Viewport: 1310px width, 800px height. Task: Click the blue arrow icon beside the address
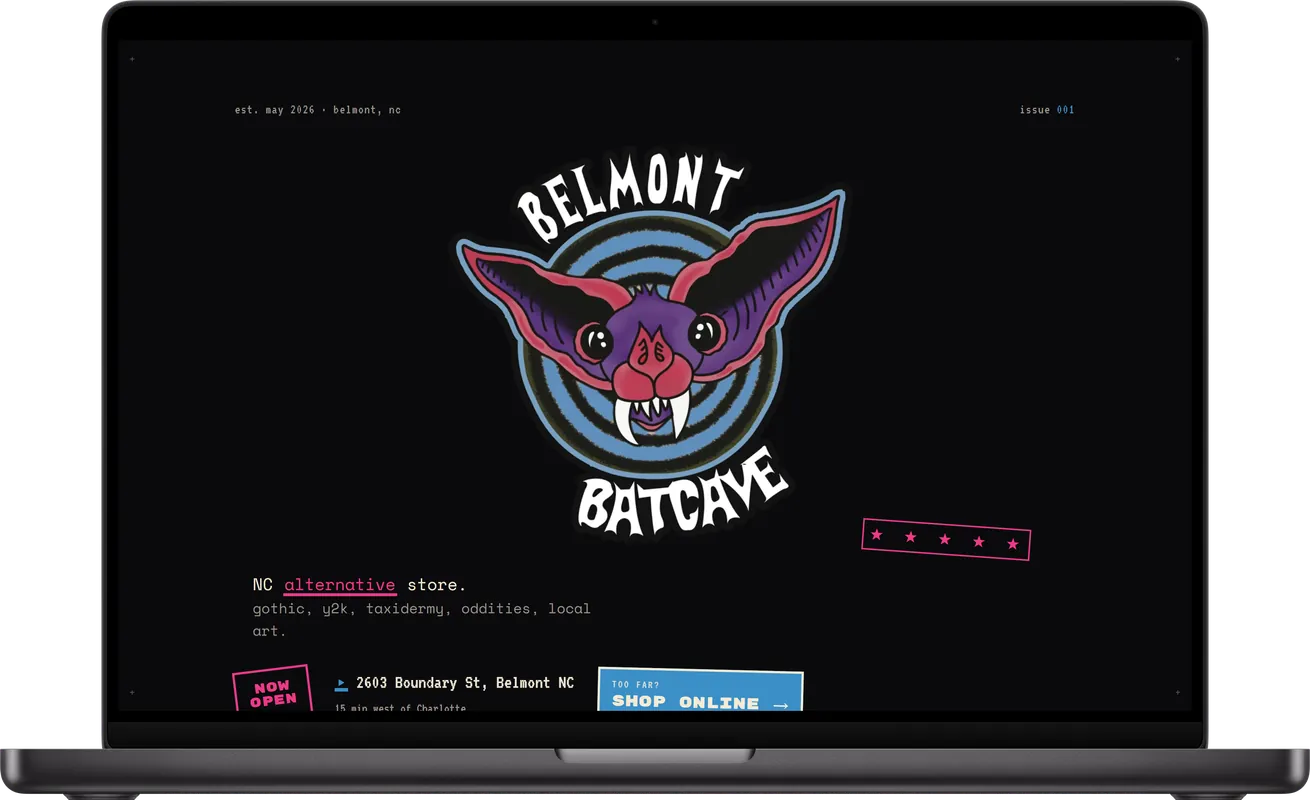point(341,684)
